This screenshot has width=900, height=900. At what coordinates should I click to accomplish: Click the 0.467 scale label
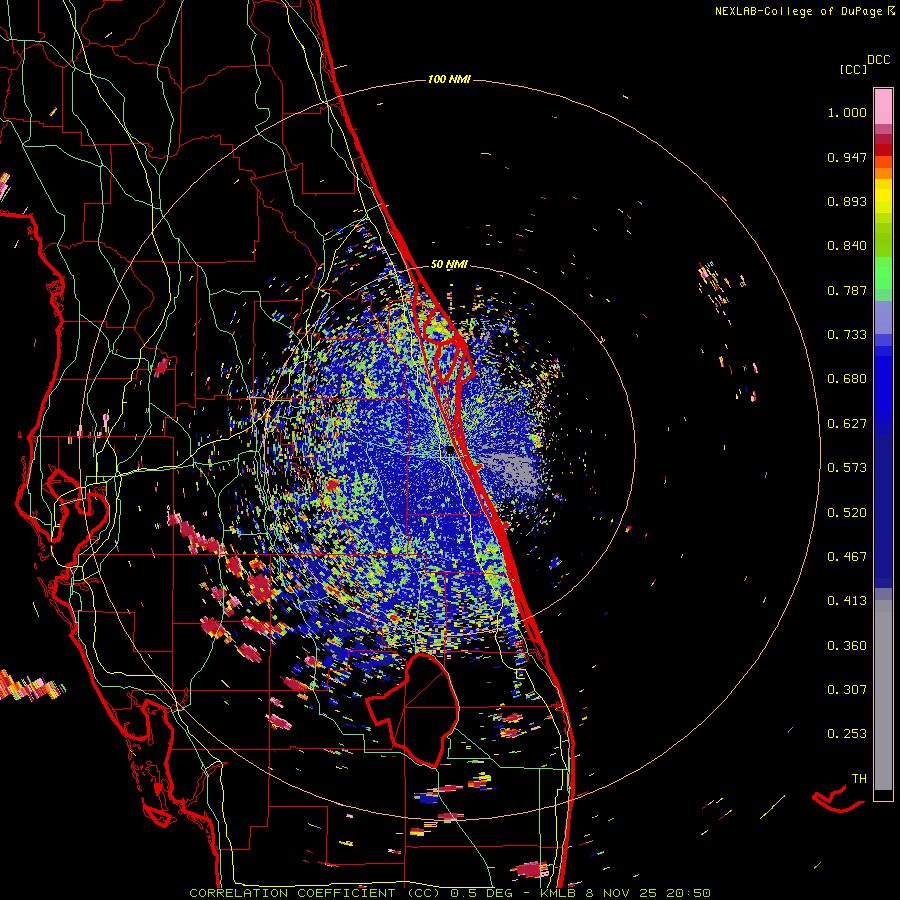(x=847, y=557)
